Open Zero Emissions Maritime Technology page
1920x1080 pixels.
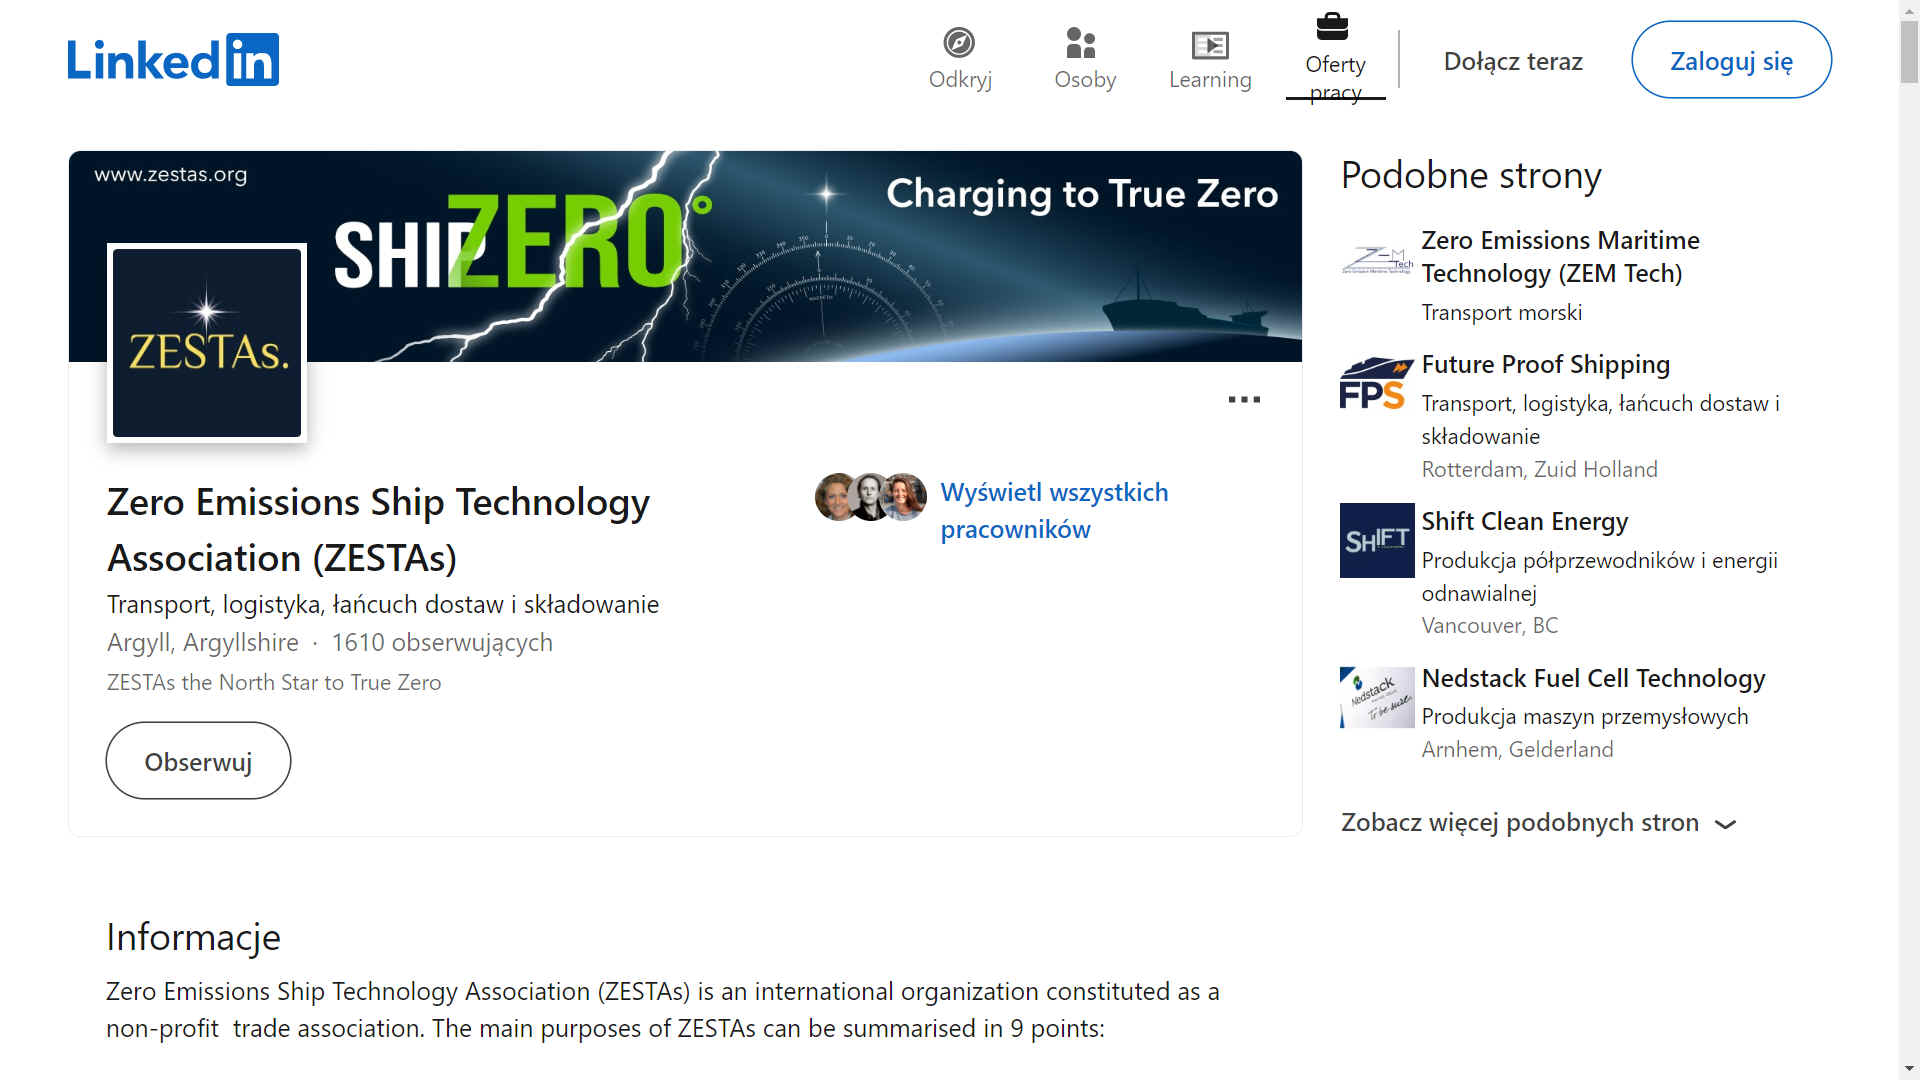click(1560, 257)
